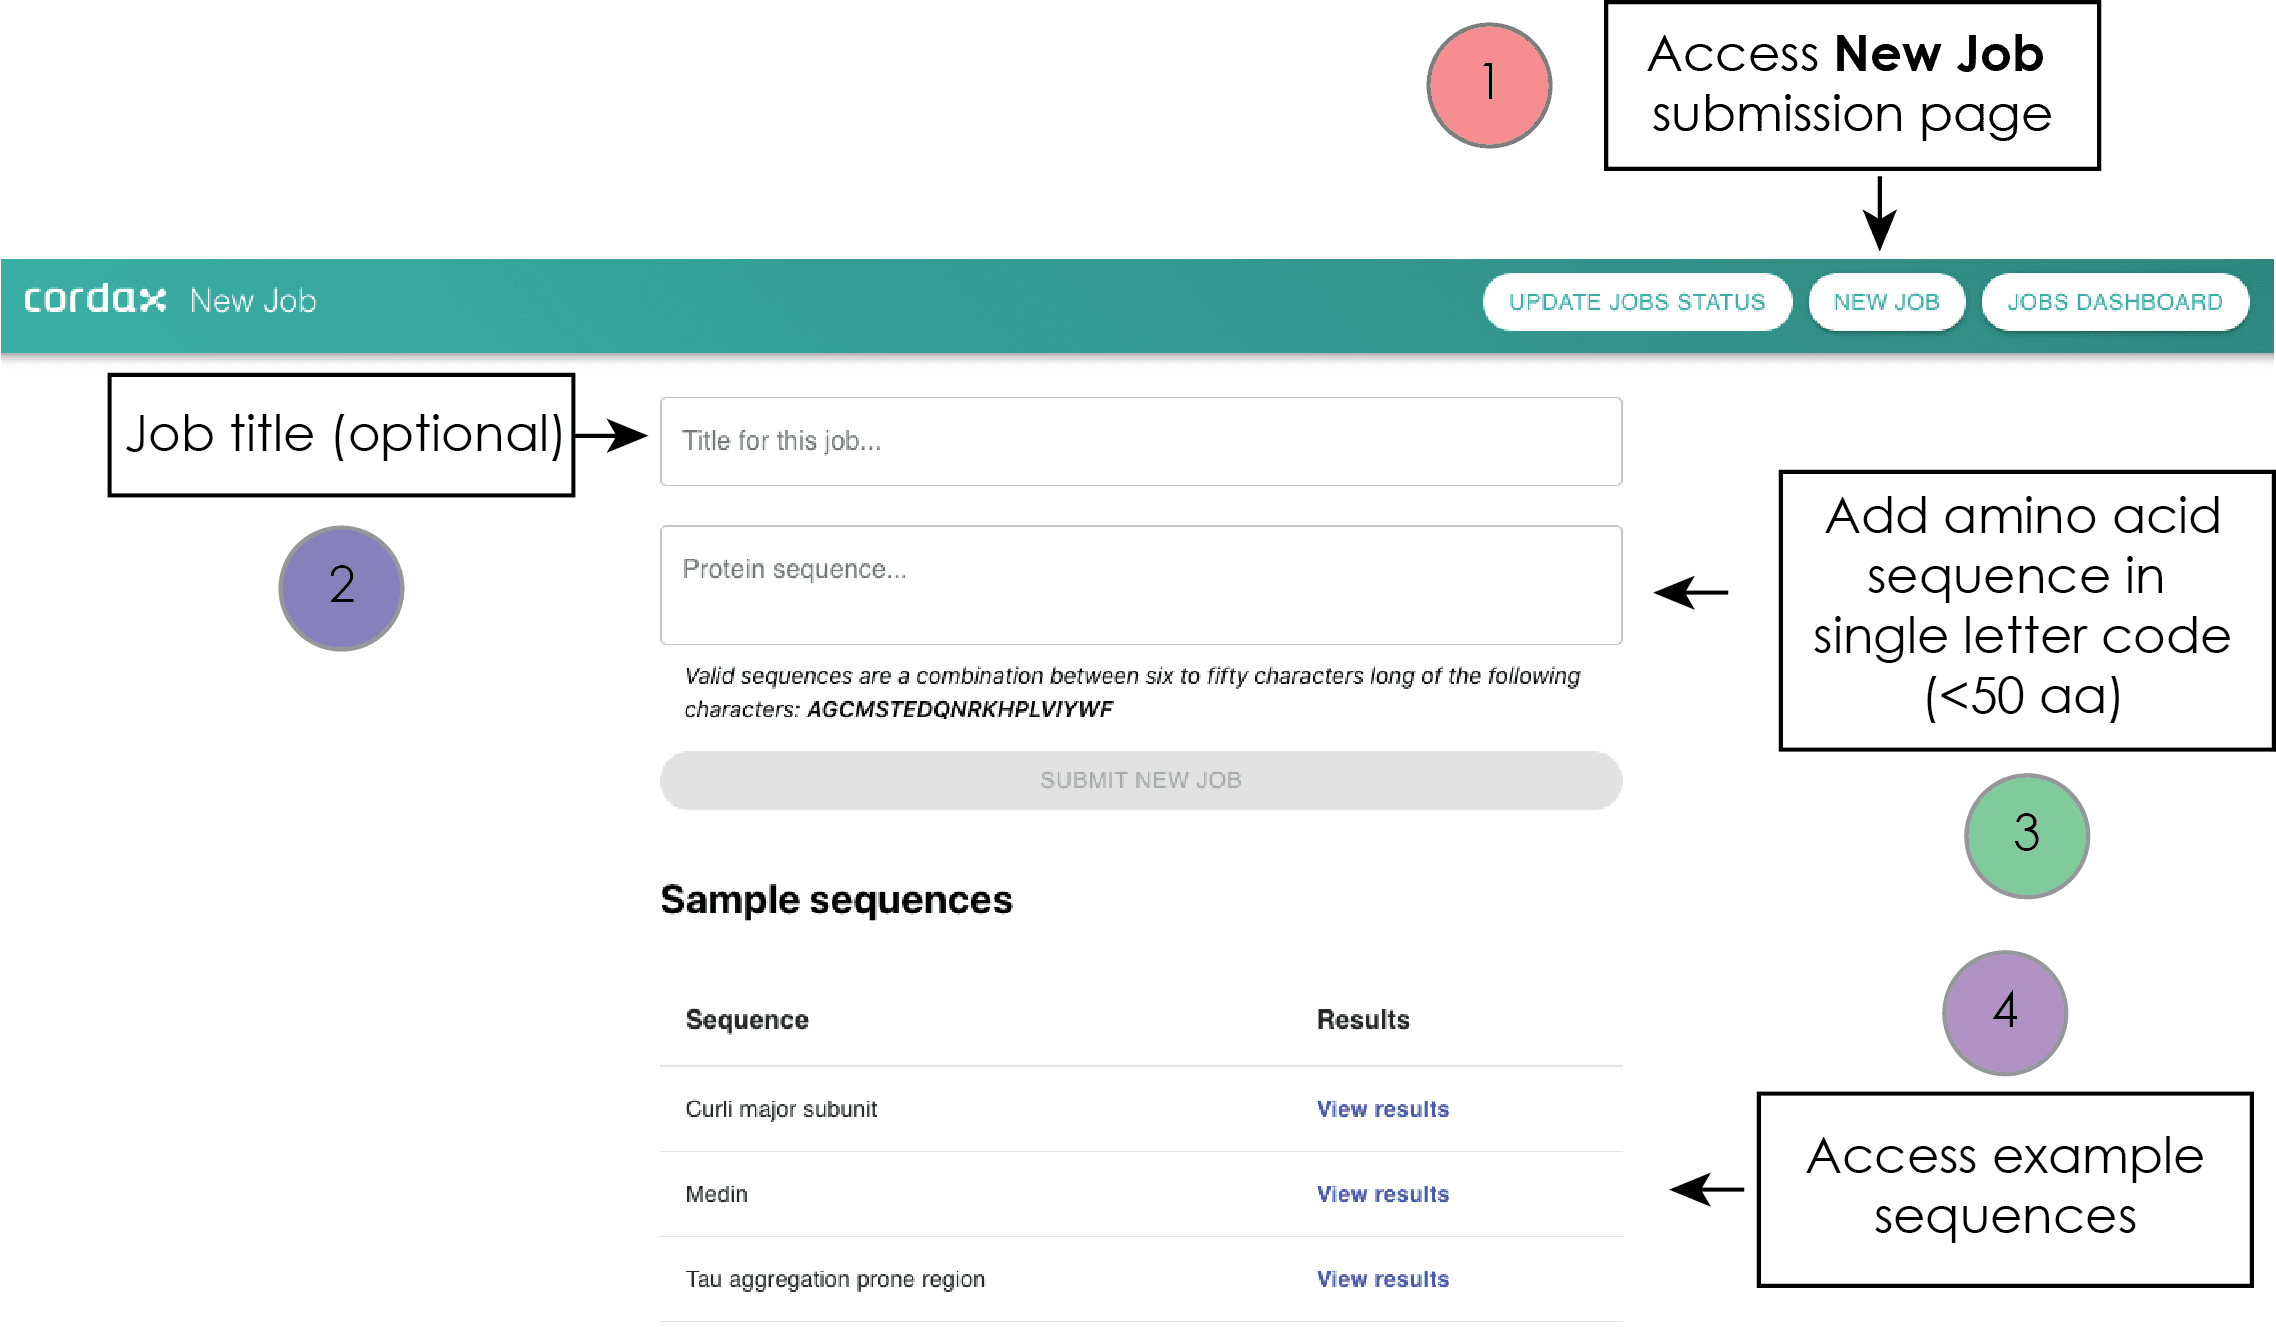
Task: View results for Curli major subunit
Action: [x=1382, y=1109]
